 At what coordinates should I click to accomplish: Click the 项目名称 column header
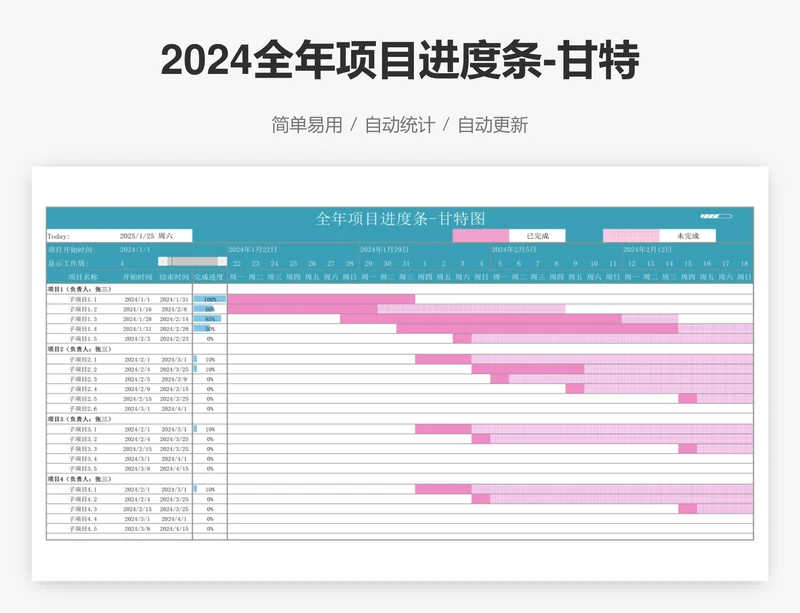[83, 277]
